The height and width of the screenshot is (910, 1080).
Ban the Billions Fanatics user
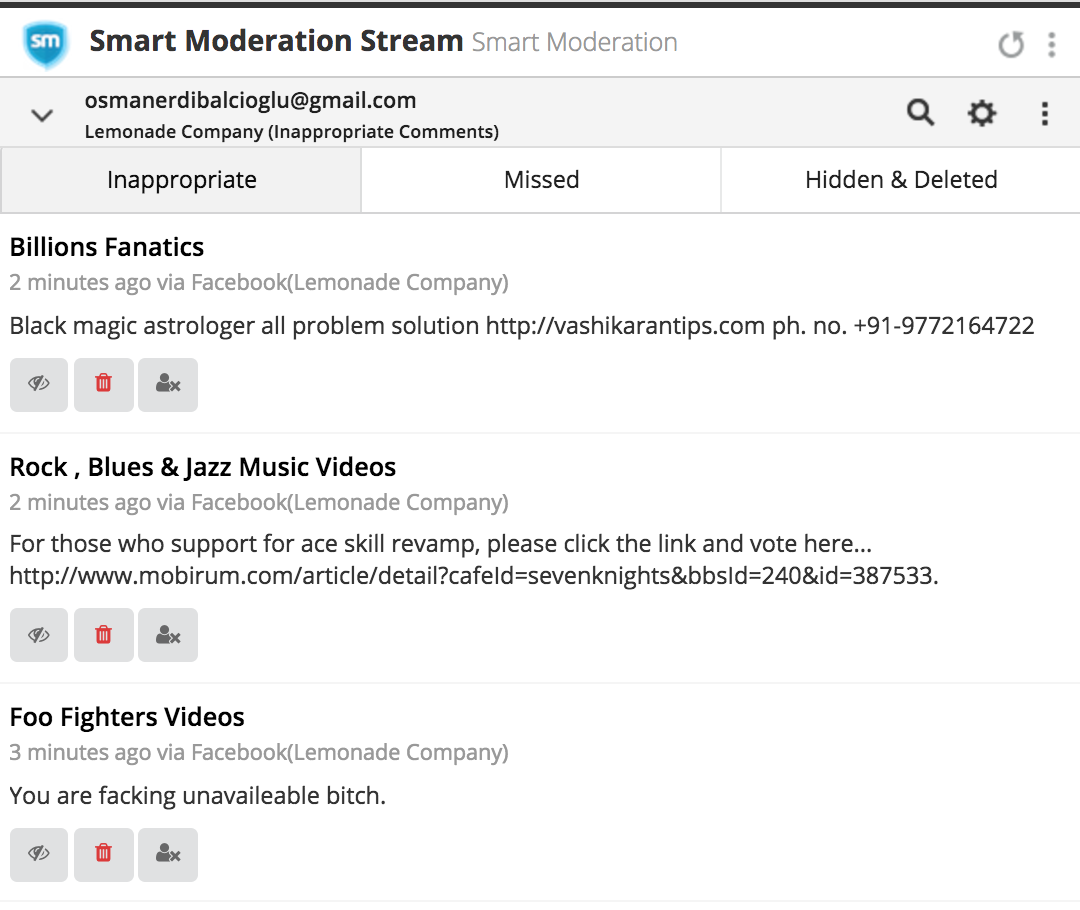click(168, 384)
